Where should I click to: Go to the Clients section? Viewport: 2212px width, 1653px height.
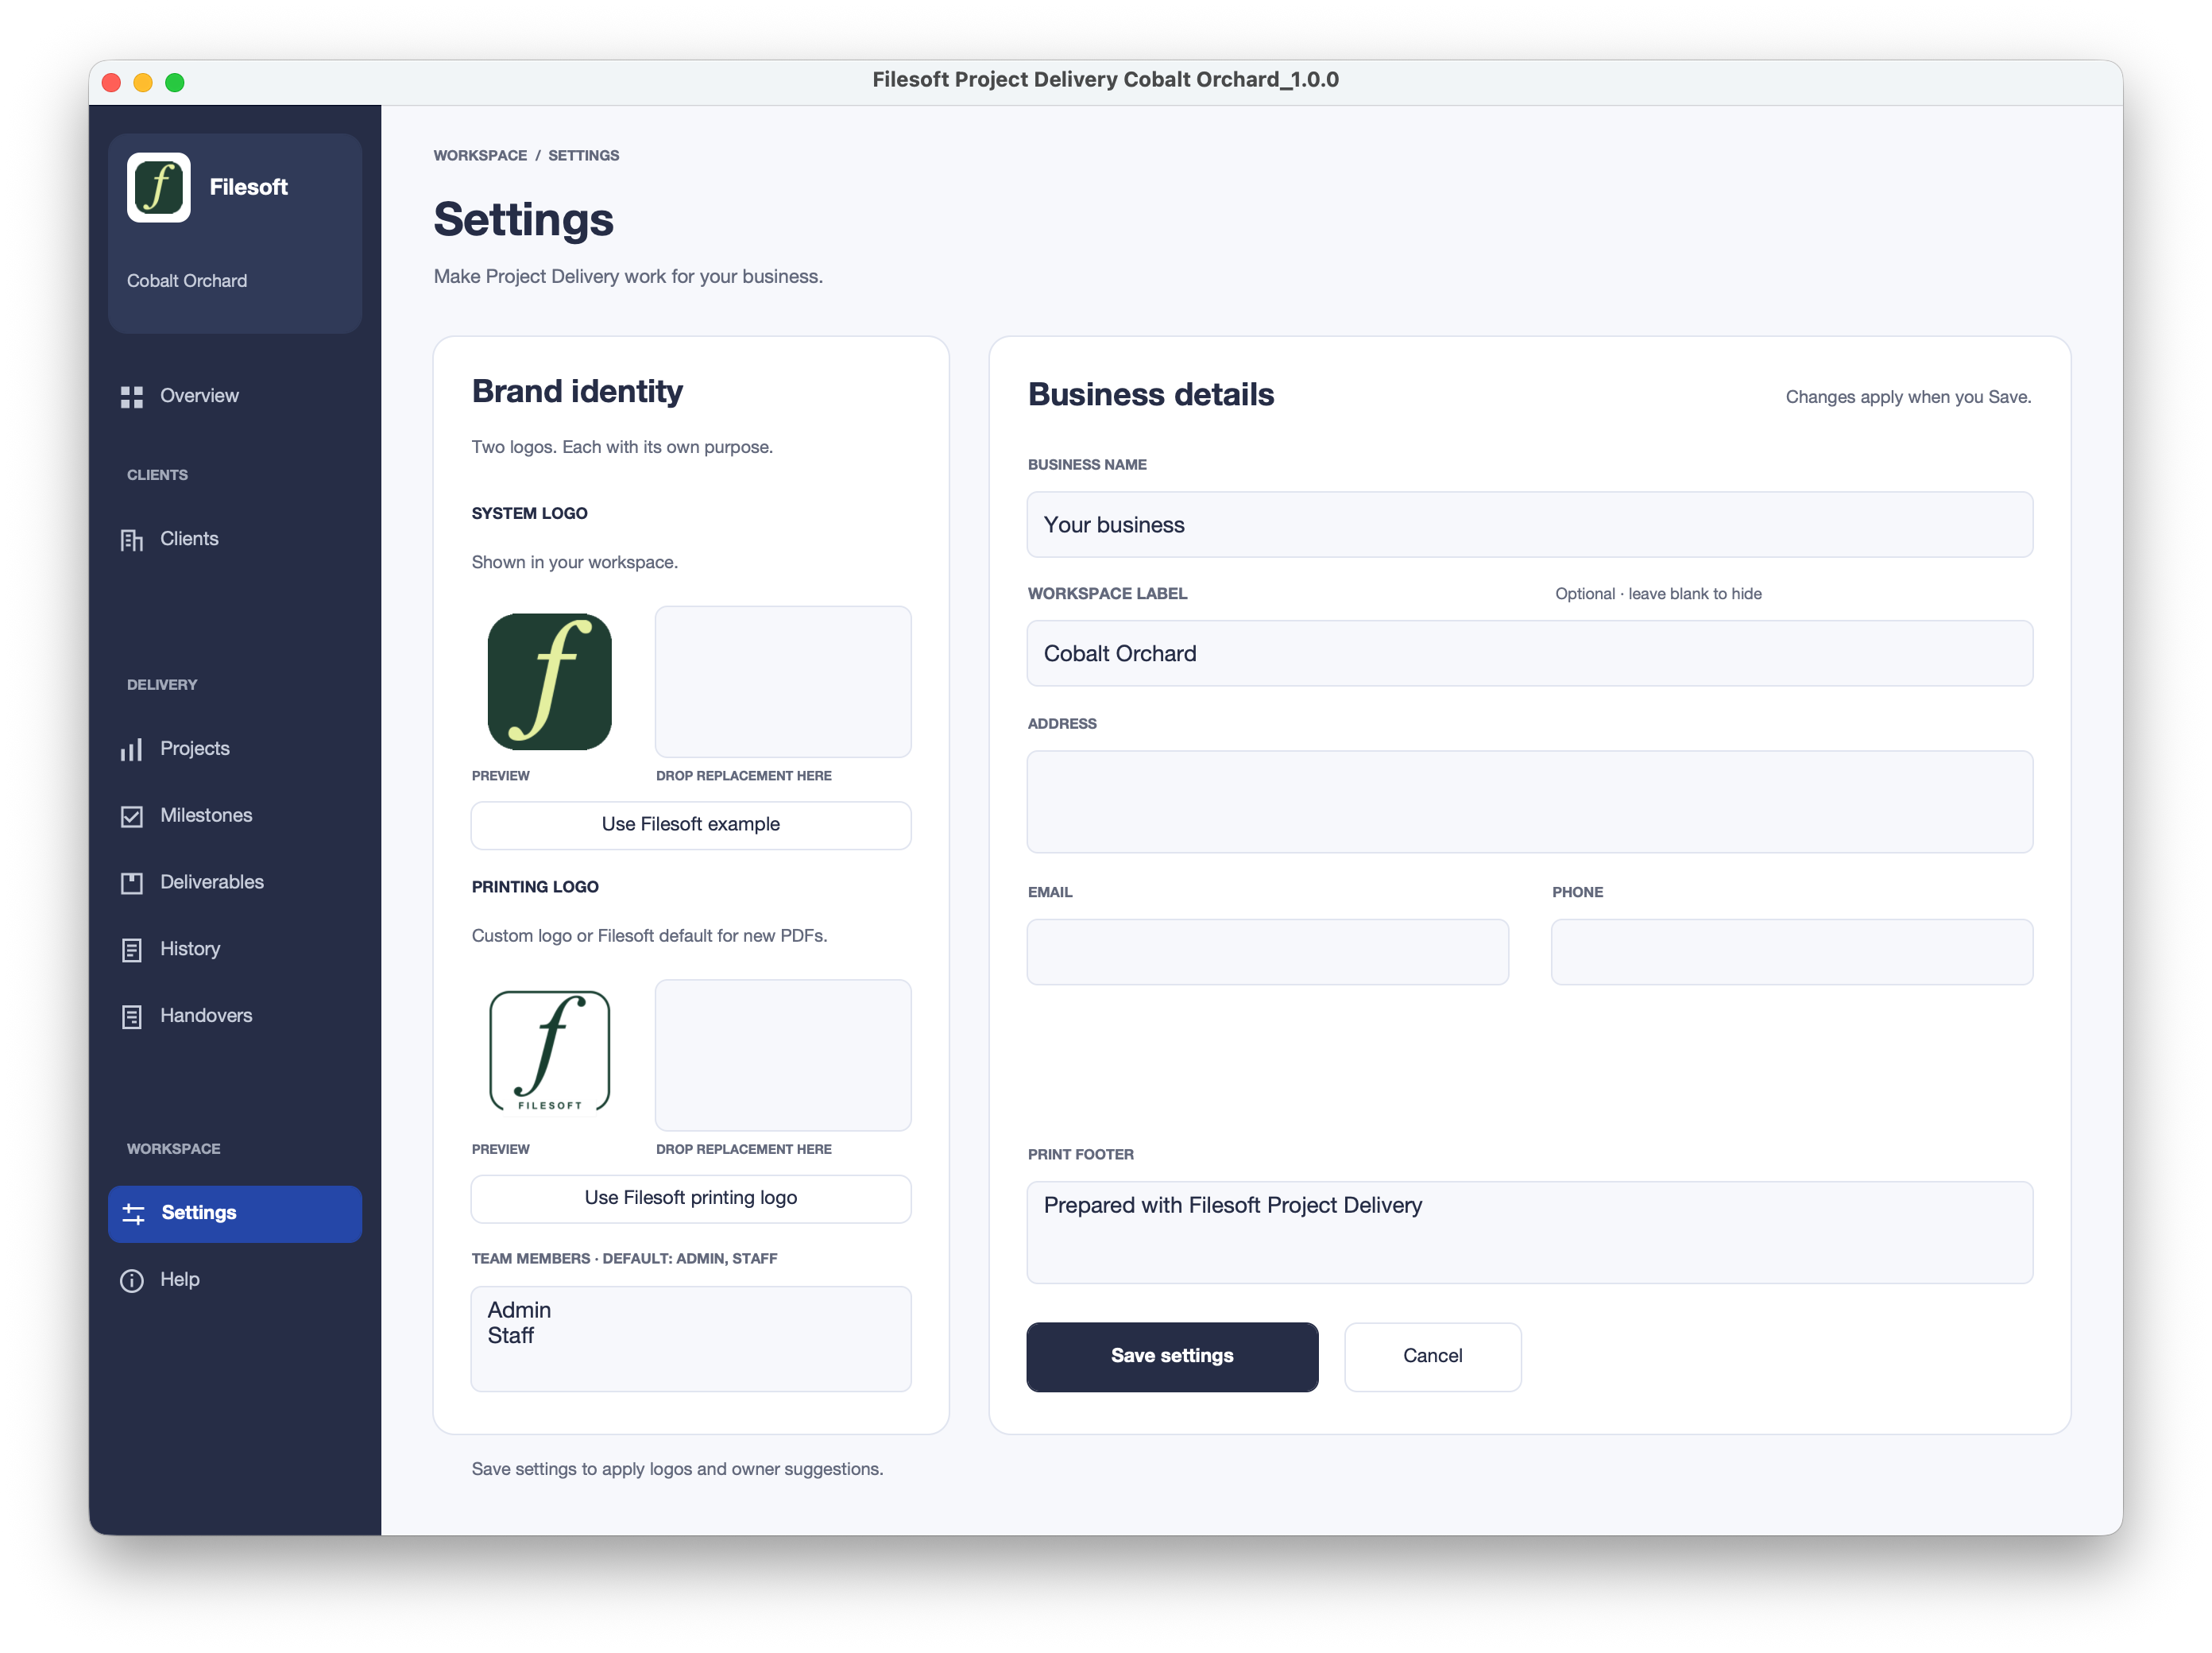point(235,539)
